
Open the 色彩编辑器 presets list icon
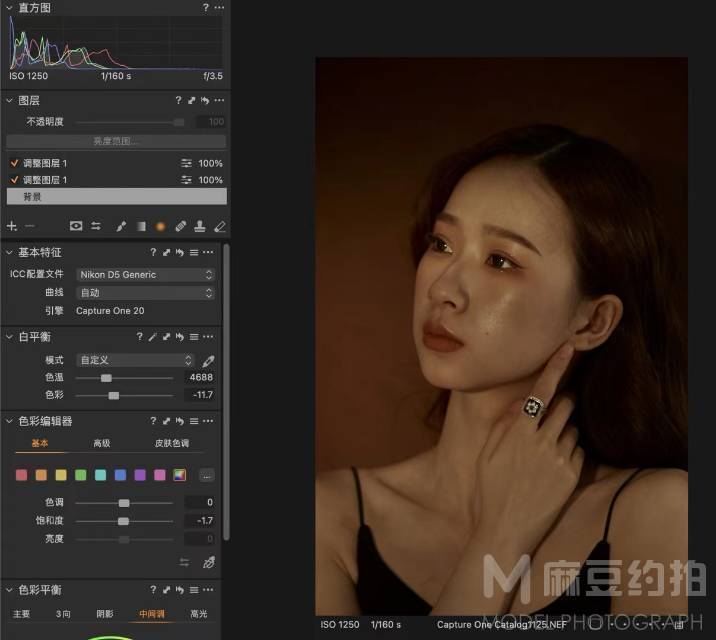[x=194, y=421]
